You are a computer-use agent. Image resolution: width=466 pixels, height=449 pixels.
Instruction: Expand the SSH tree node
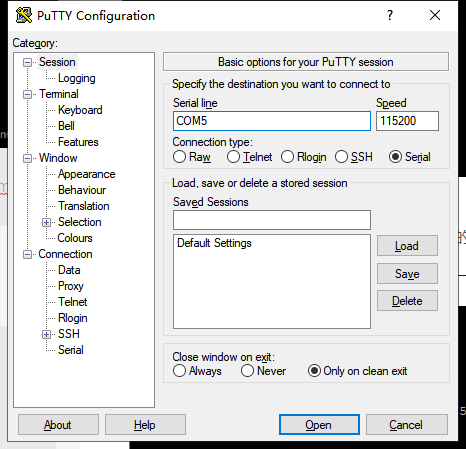click(x=47, y=334)
